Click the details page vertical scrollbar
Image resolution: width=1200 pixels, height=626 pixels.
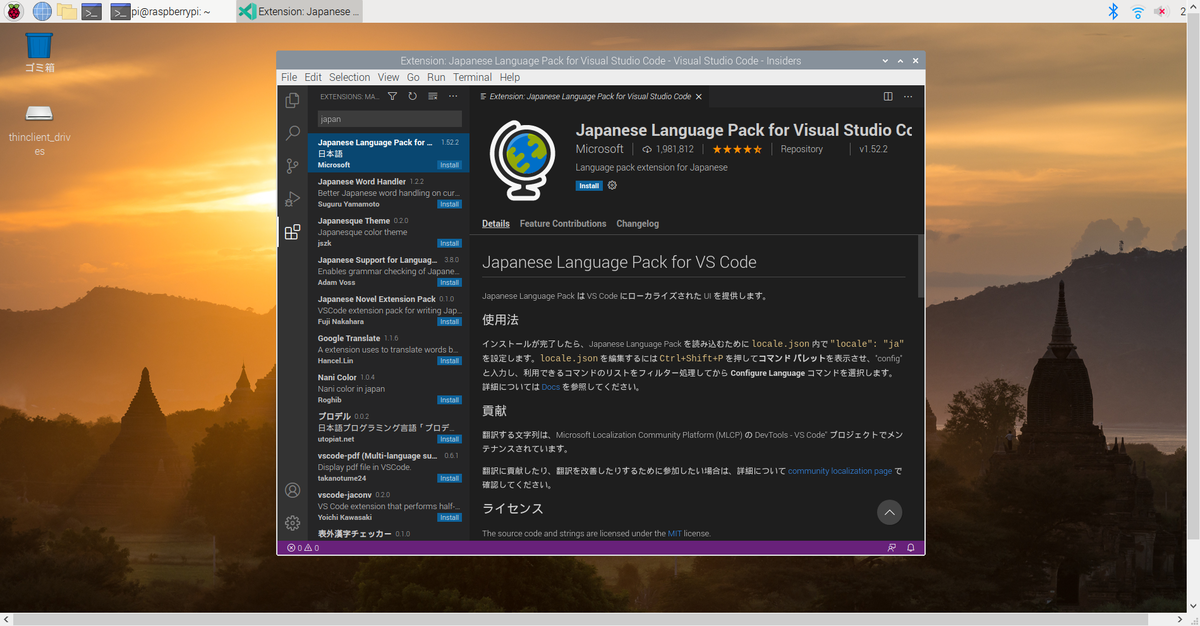pyautogui.click(x=921, y=266)
